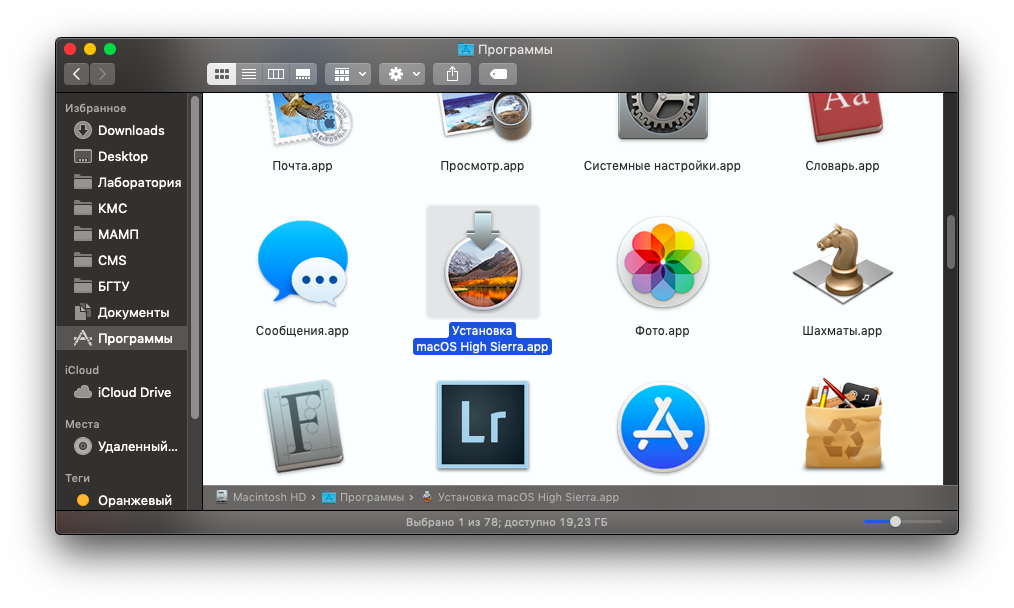
Task: Click the Edit Tags toolbar button
Action: tap(498, 74)
